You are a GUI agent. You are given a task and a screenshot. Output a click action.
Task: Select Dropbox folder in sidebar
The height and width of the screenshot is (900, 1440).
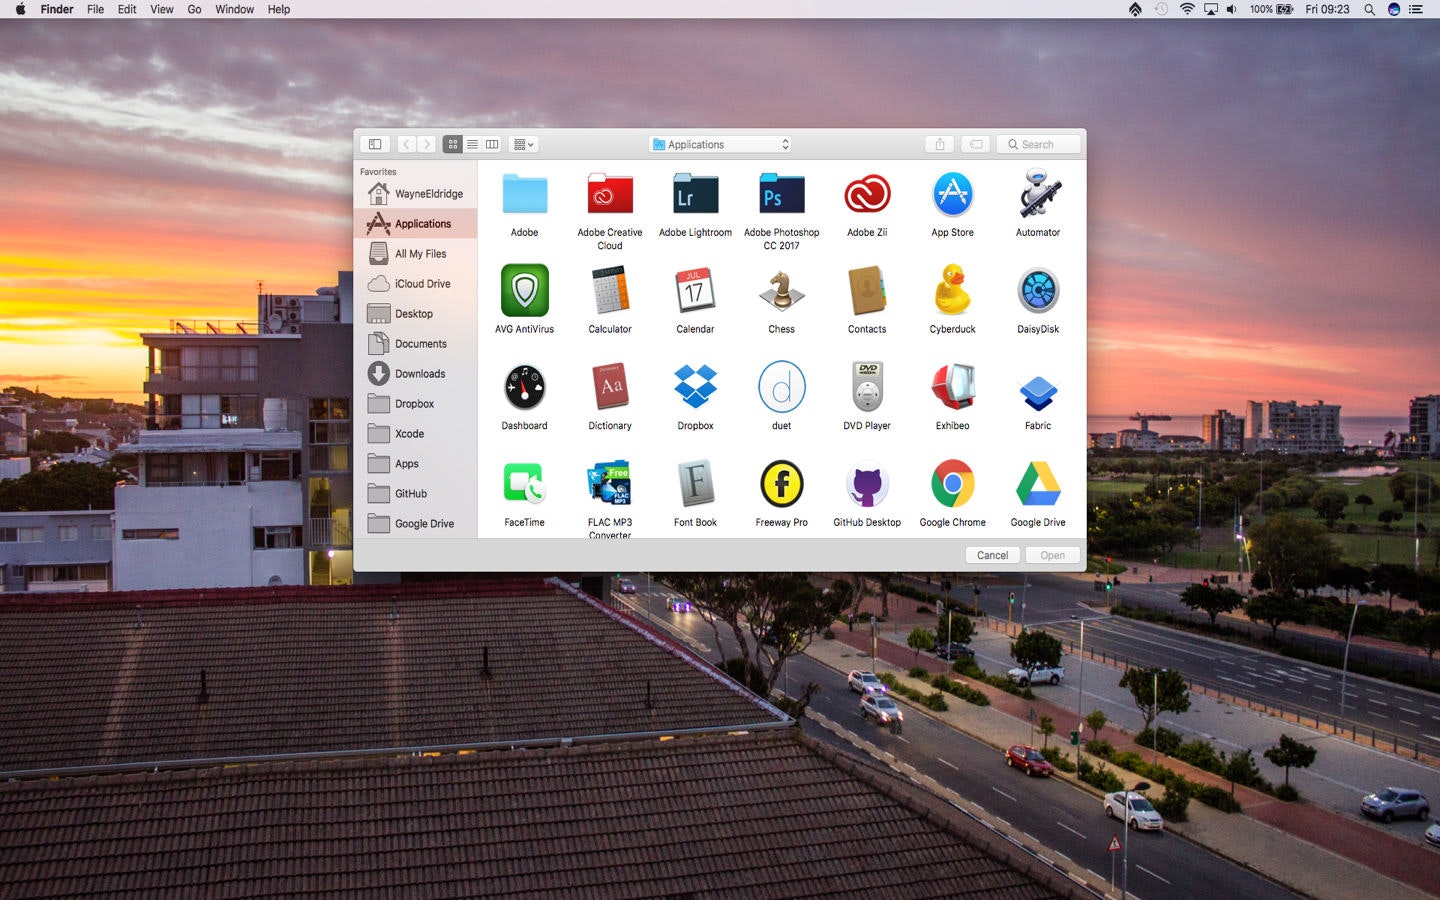[415, 404]
